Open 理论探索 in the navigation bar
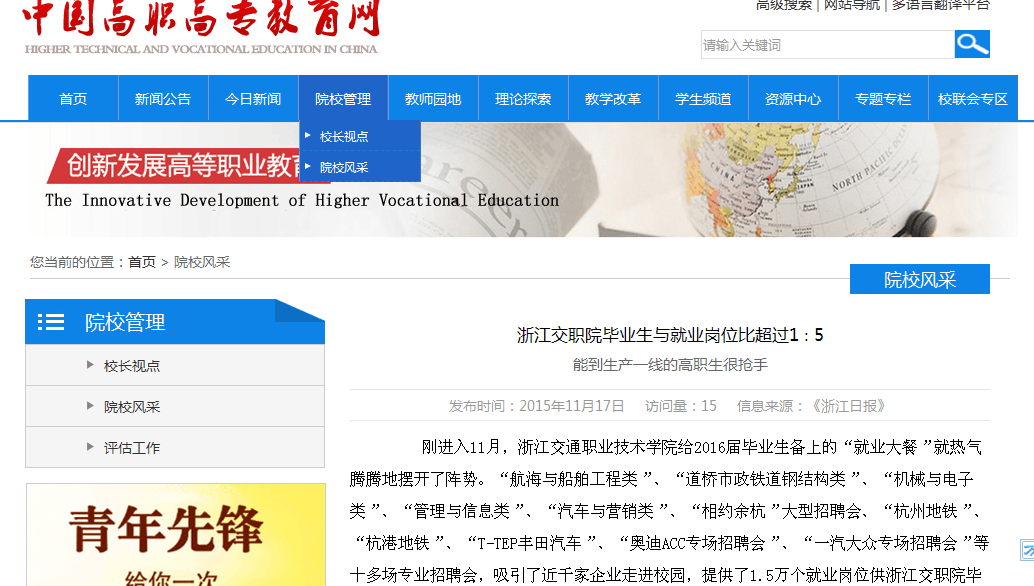The height and width of the screenshot is (586, 1034). pyautogui.click(x=523, y=99)
